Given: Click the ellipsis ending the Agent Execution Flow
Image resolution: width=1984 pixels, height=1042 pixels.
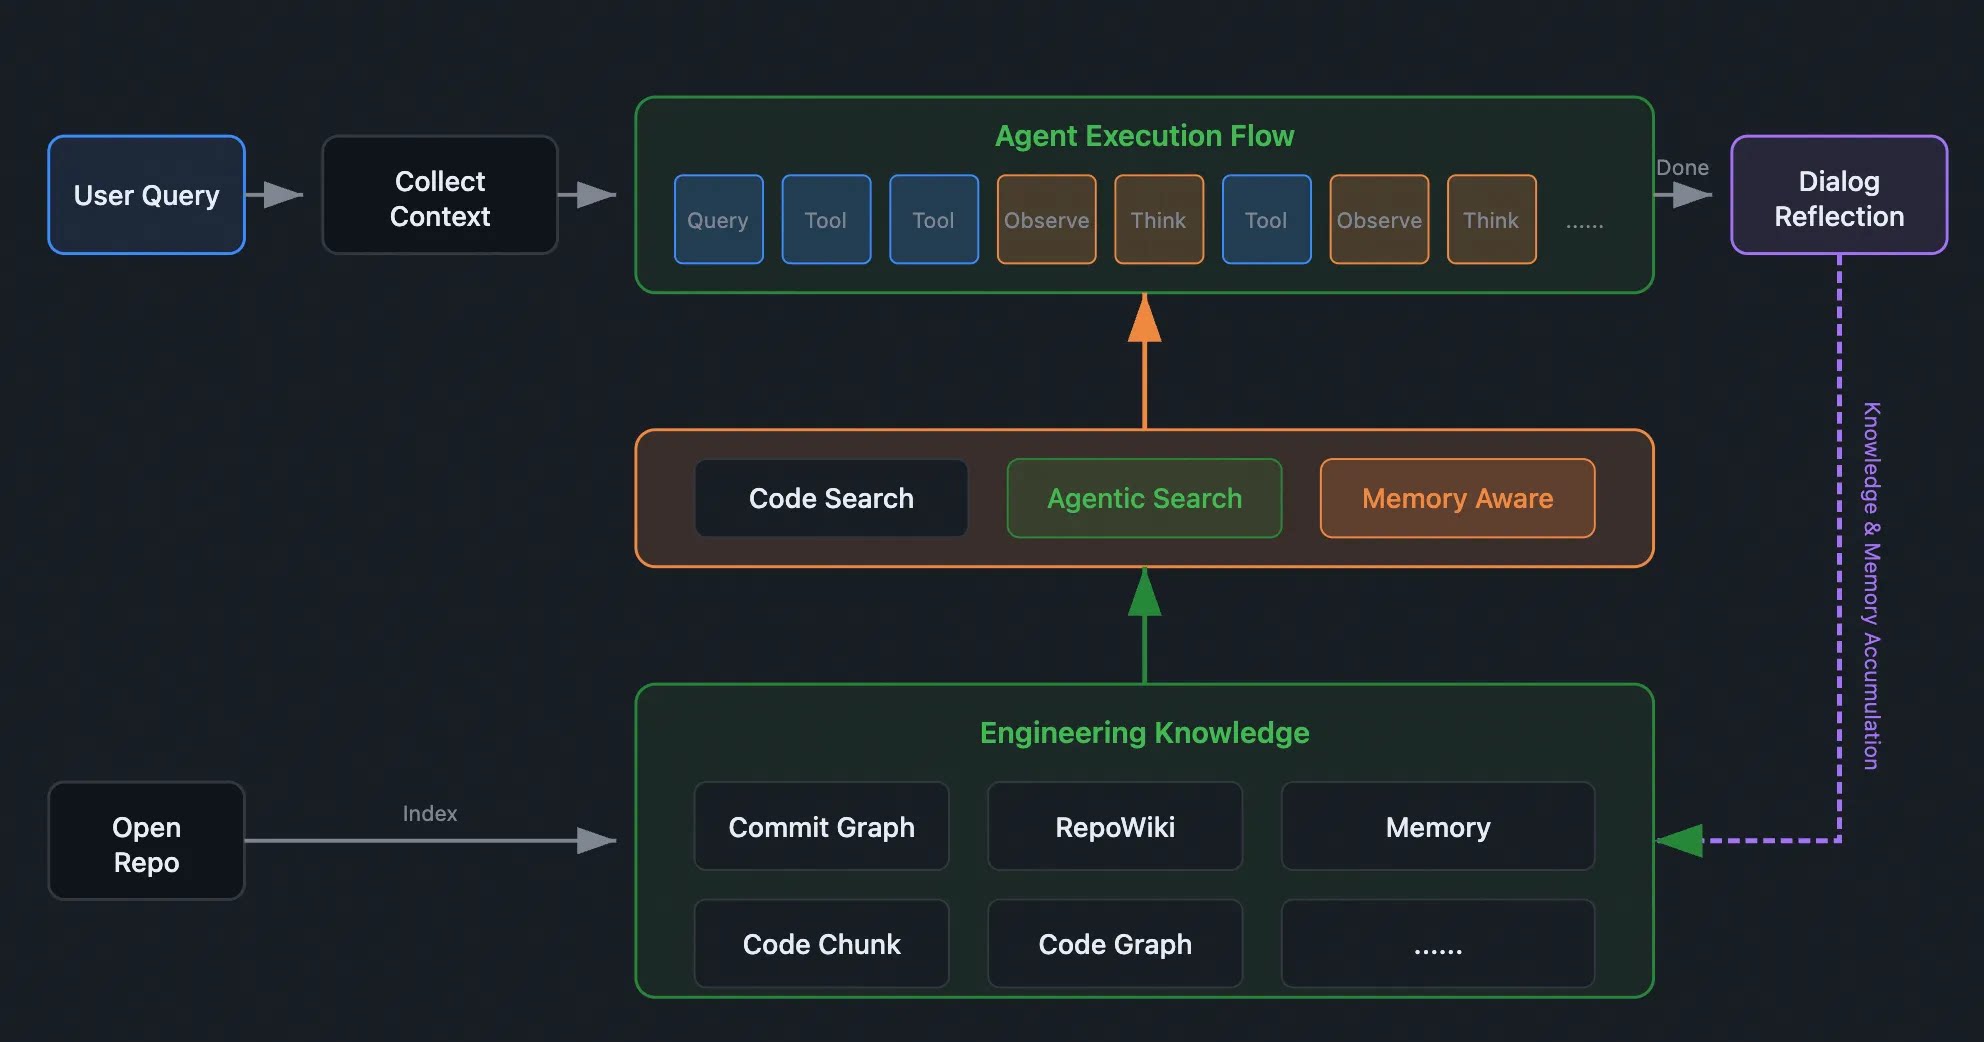Looking at the screenshot, I should pos(1584,225).
